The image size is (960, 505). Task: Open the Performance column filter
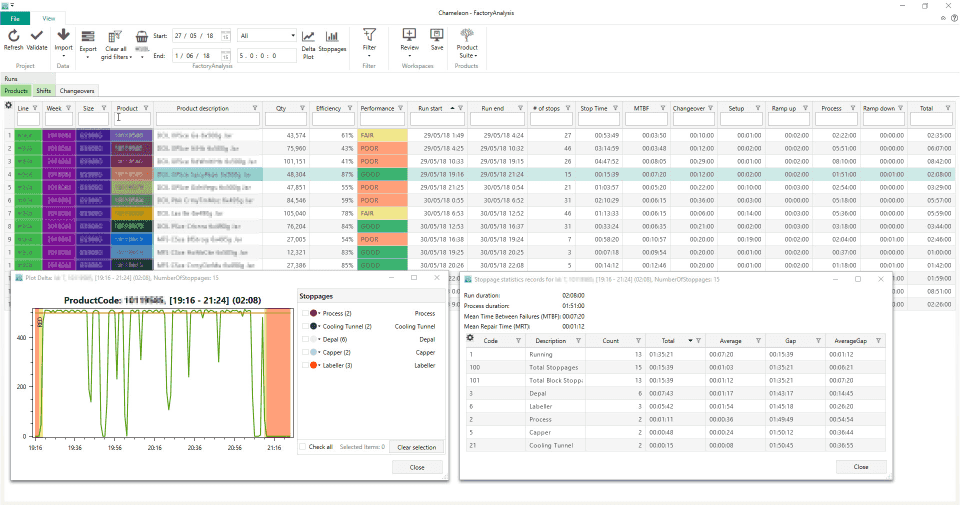401,108
